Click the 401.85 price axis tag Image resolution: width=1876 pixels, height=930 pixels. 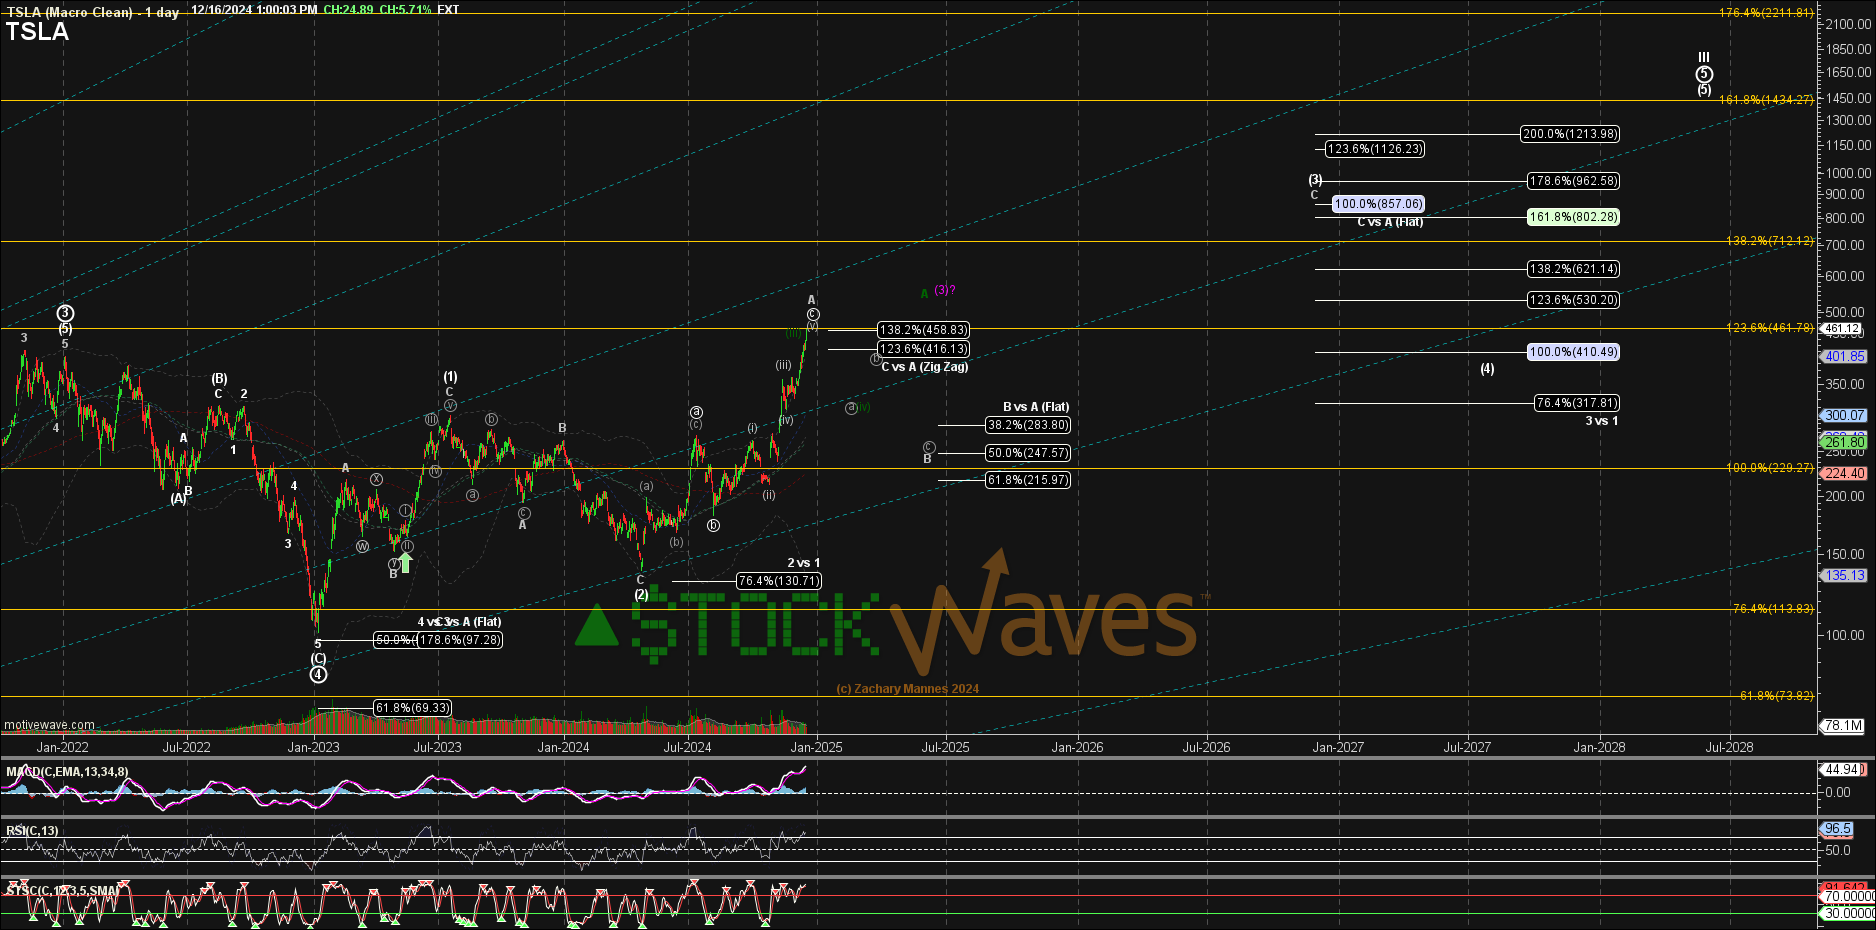tap(1842, 356)
